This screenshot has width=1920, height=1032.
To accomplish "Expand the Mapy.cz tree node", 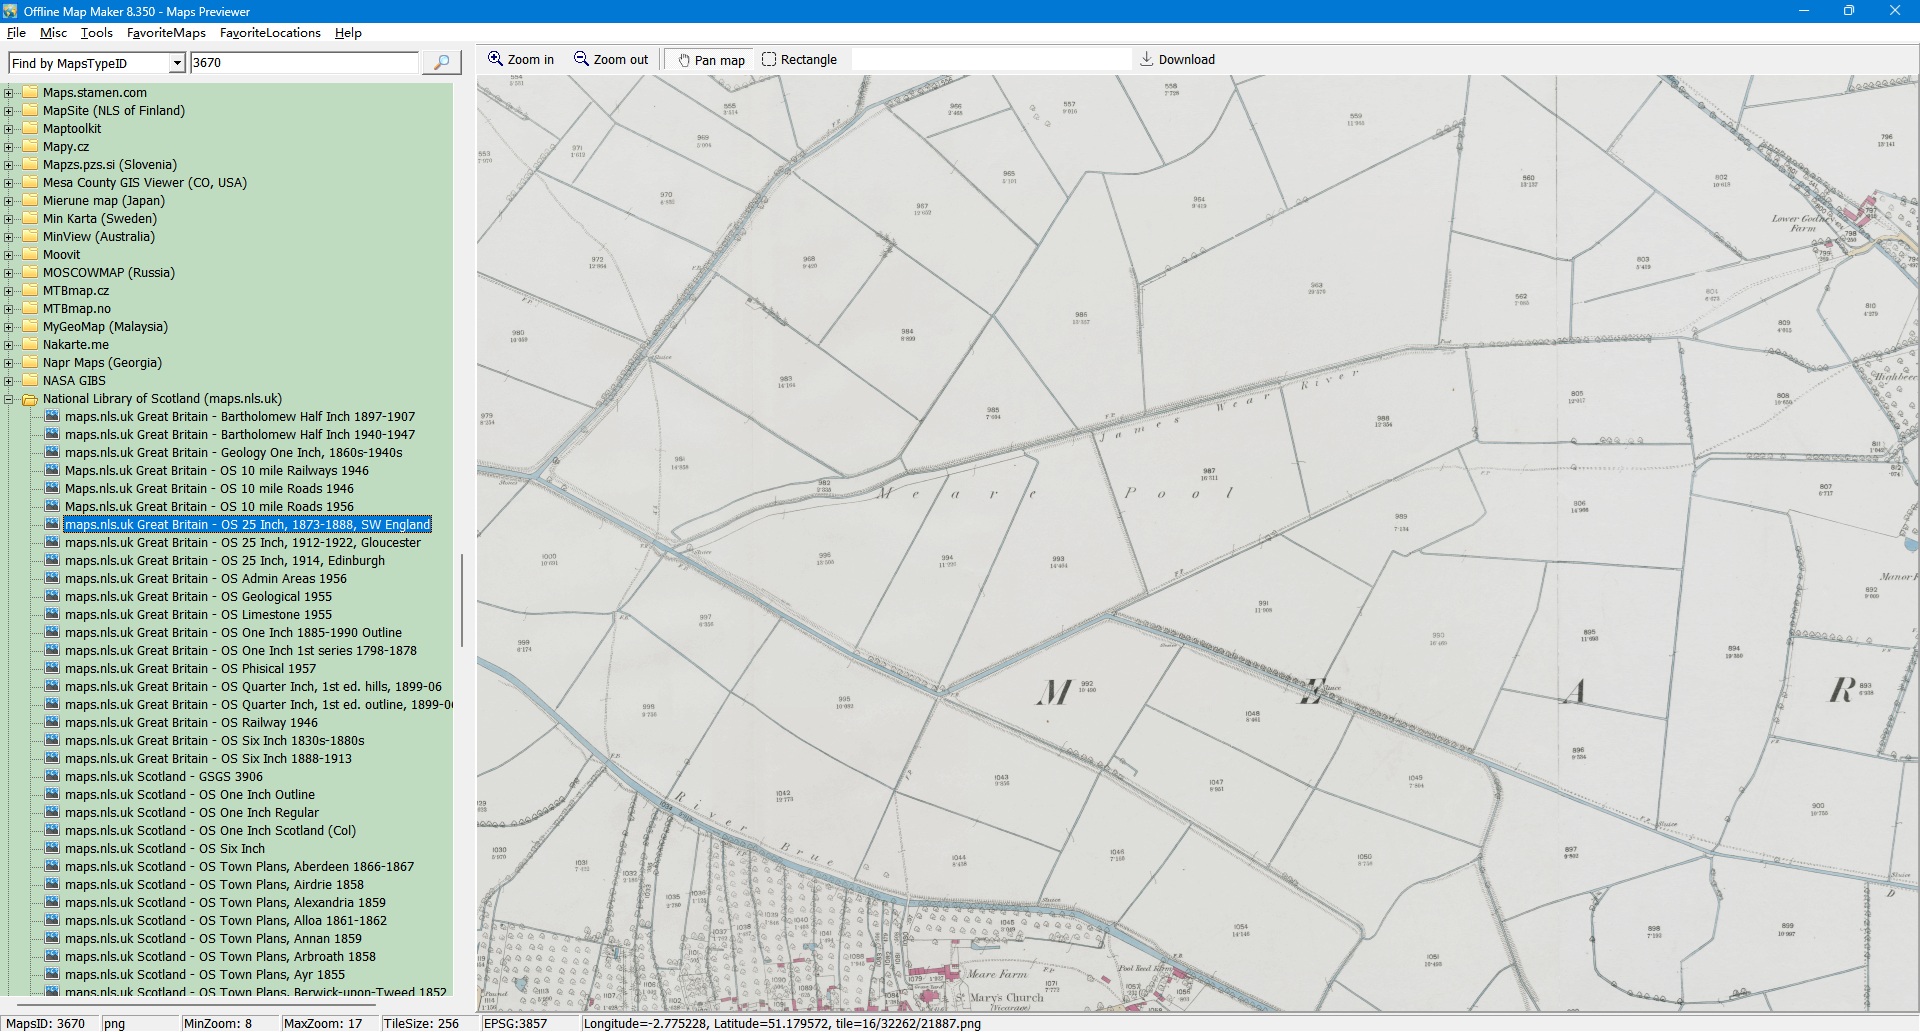I will click(x=9, y=147).
